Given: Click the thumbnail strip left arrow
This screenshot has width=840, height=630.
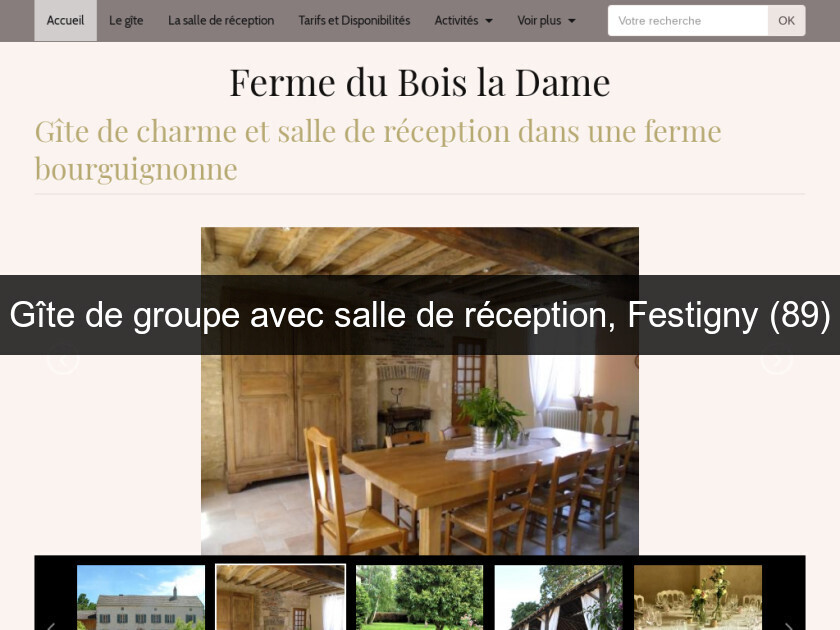Looking at the screenshot, I should coord(51,625).
